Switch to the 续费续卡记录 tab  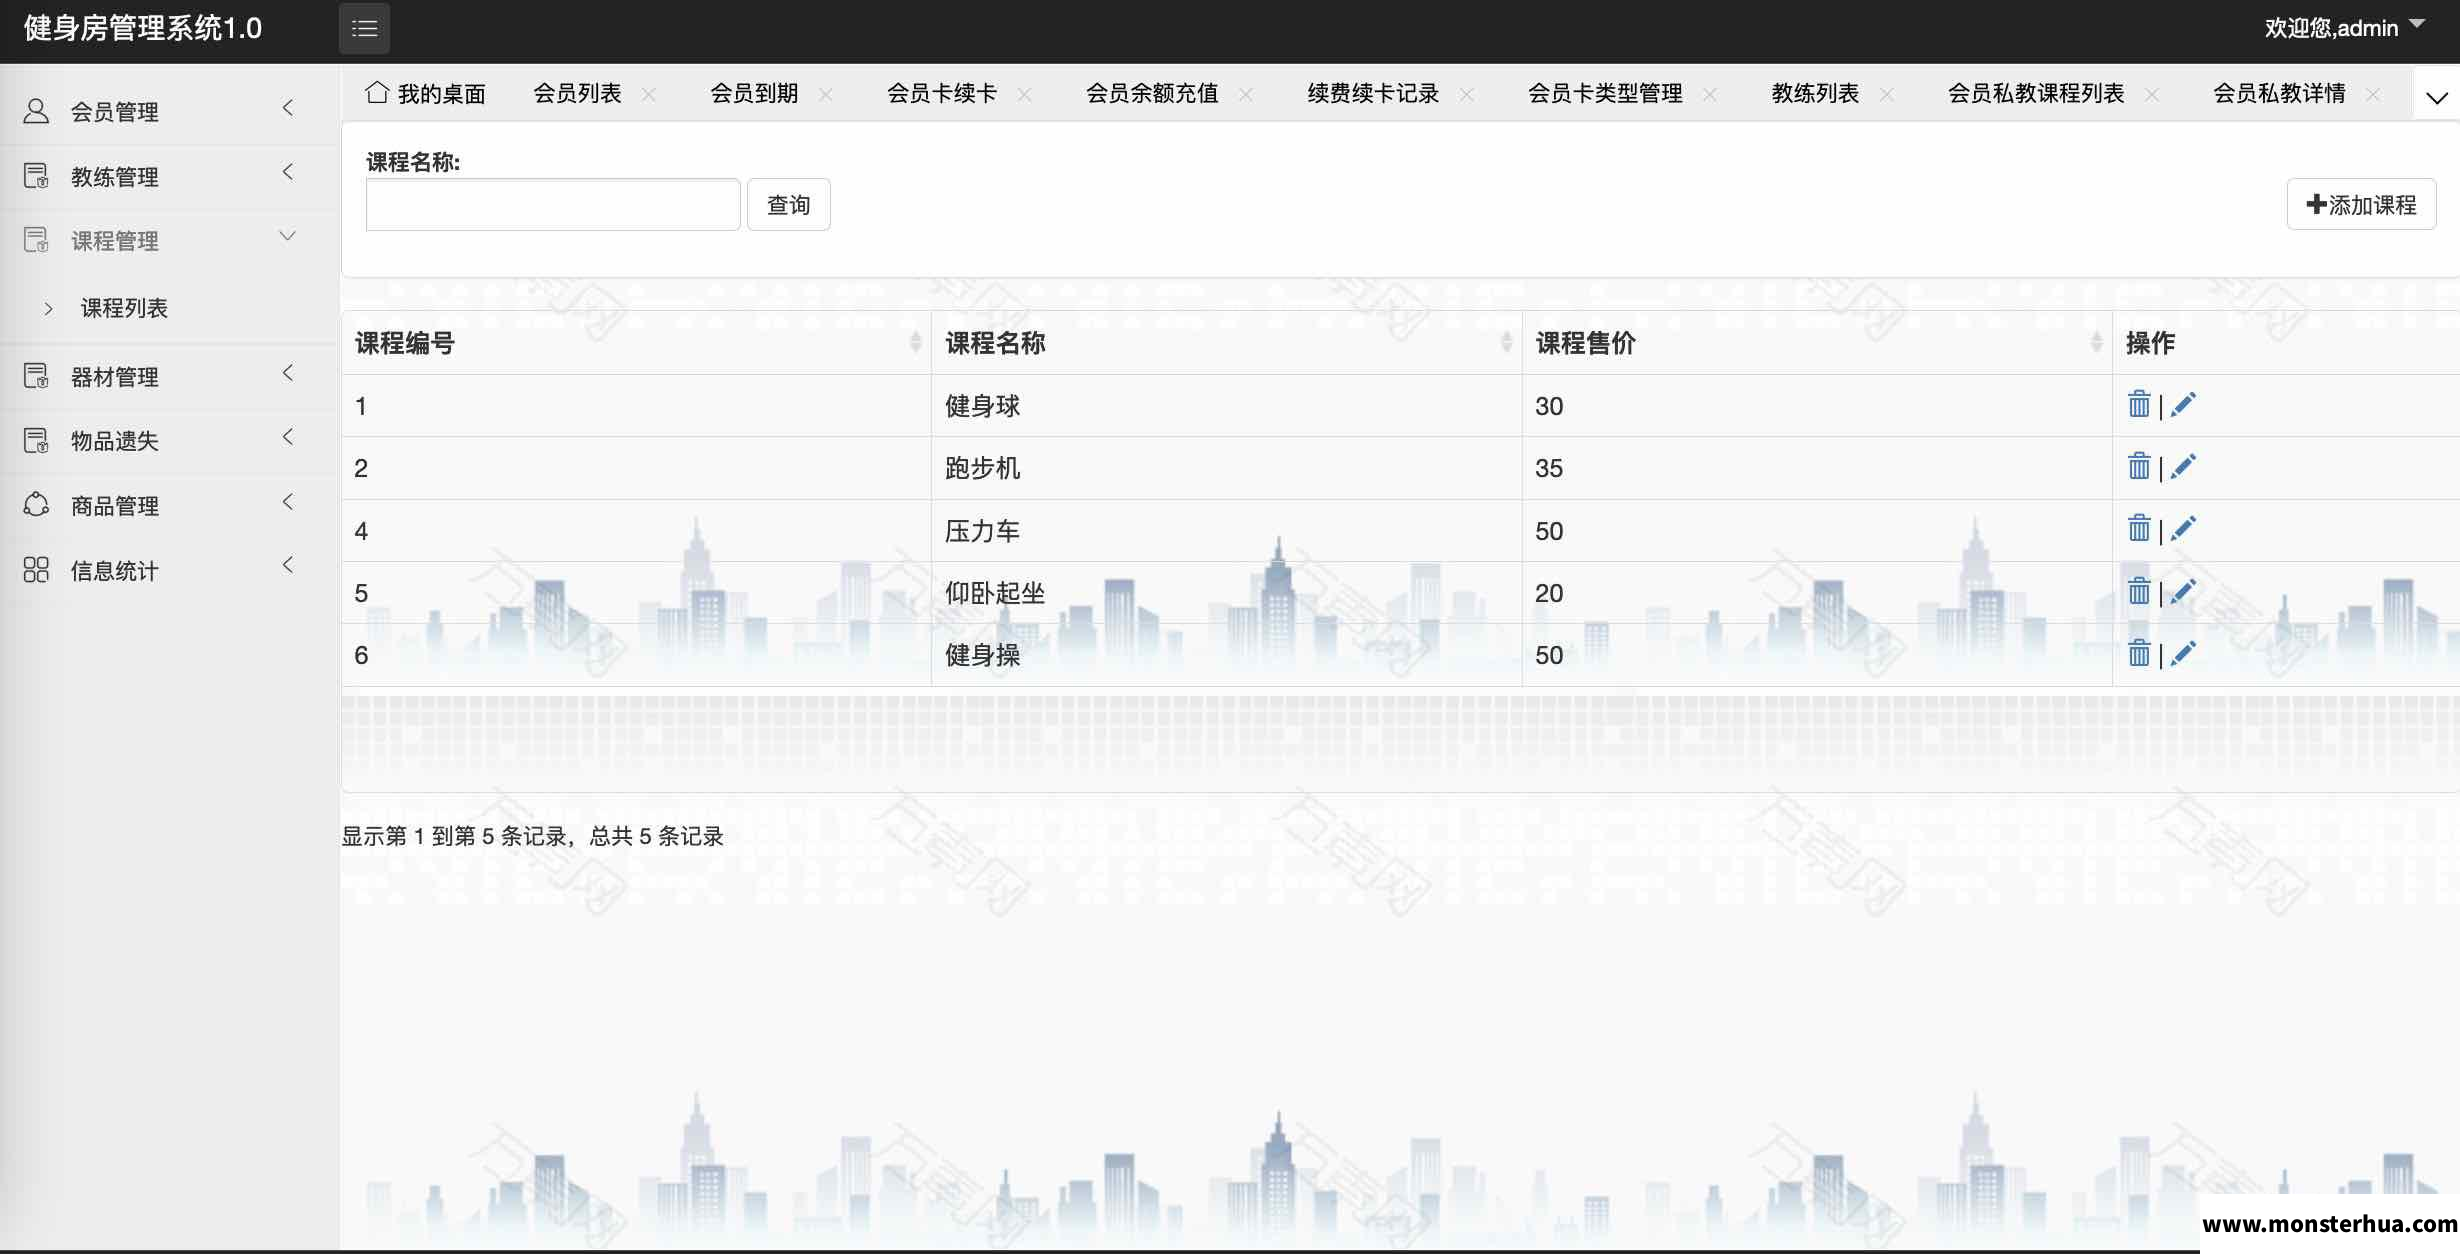1373,93
